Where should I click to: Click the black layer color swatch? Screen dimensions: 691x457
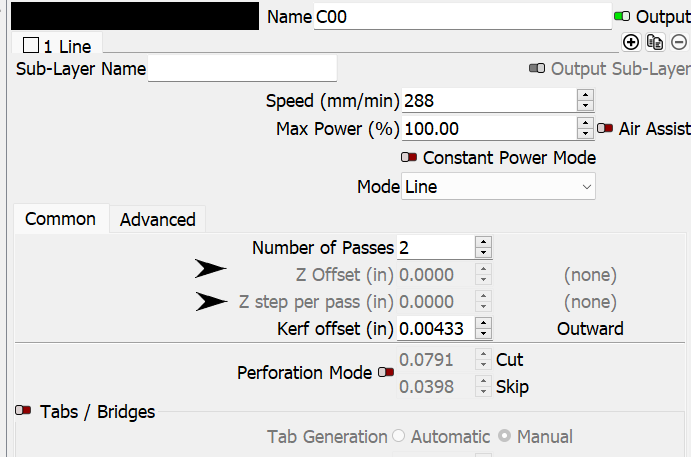135,16
